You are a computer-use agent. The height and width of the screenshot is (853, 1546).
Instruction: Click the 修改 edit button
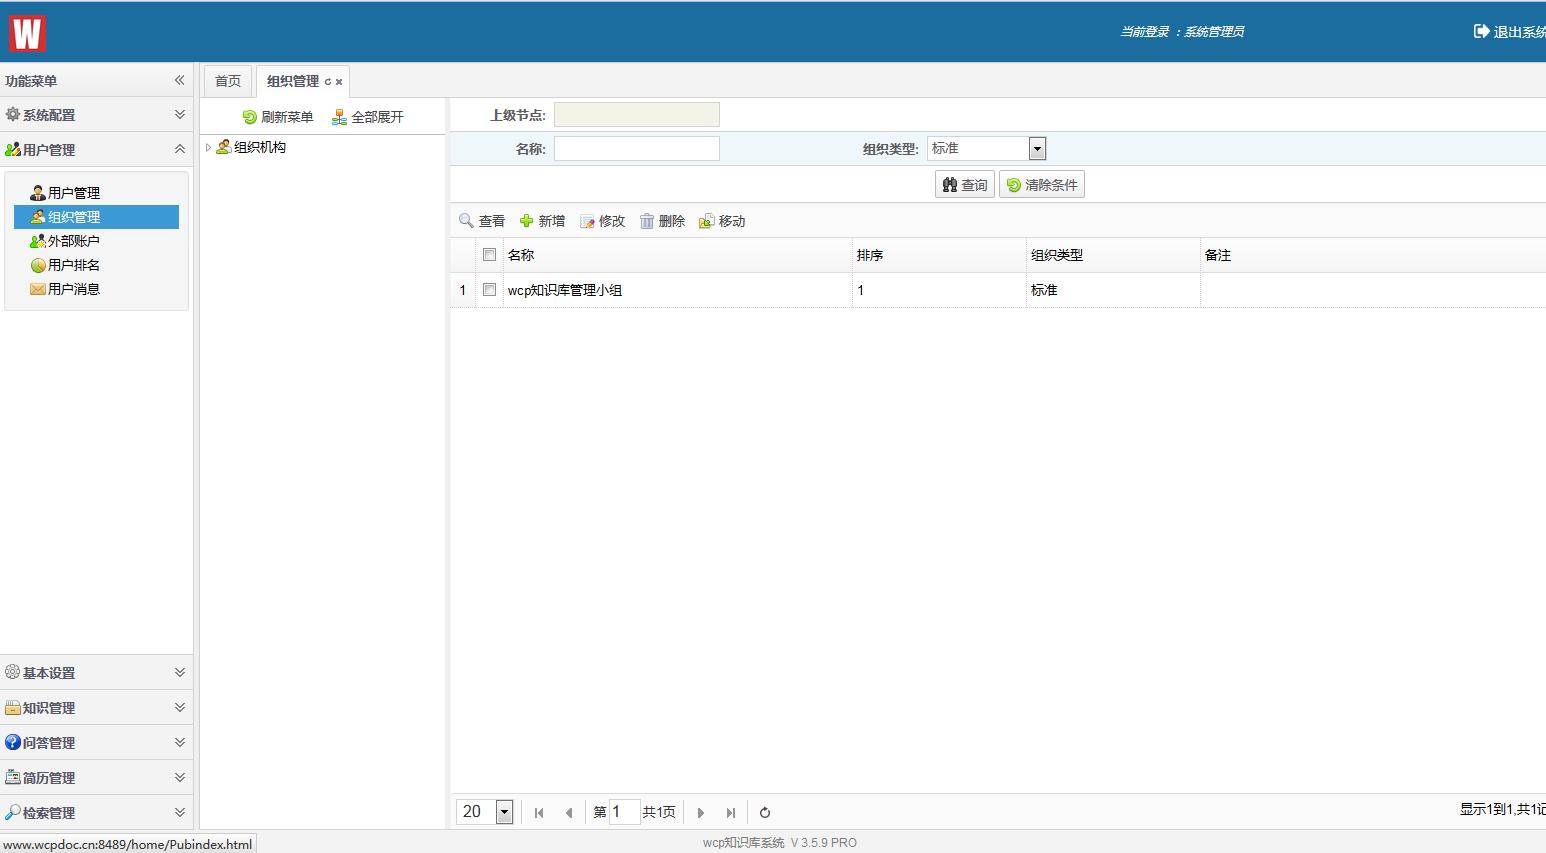coord(602,221)
